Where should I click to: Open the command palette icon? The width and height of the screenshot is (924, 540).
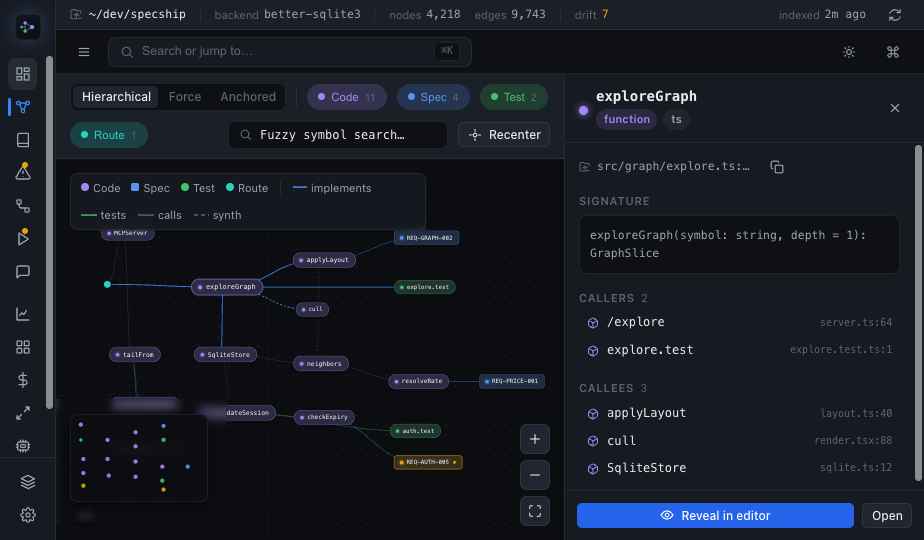(893, 52)
